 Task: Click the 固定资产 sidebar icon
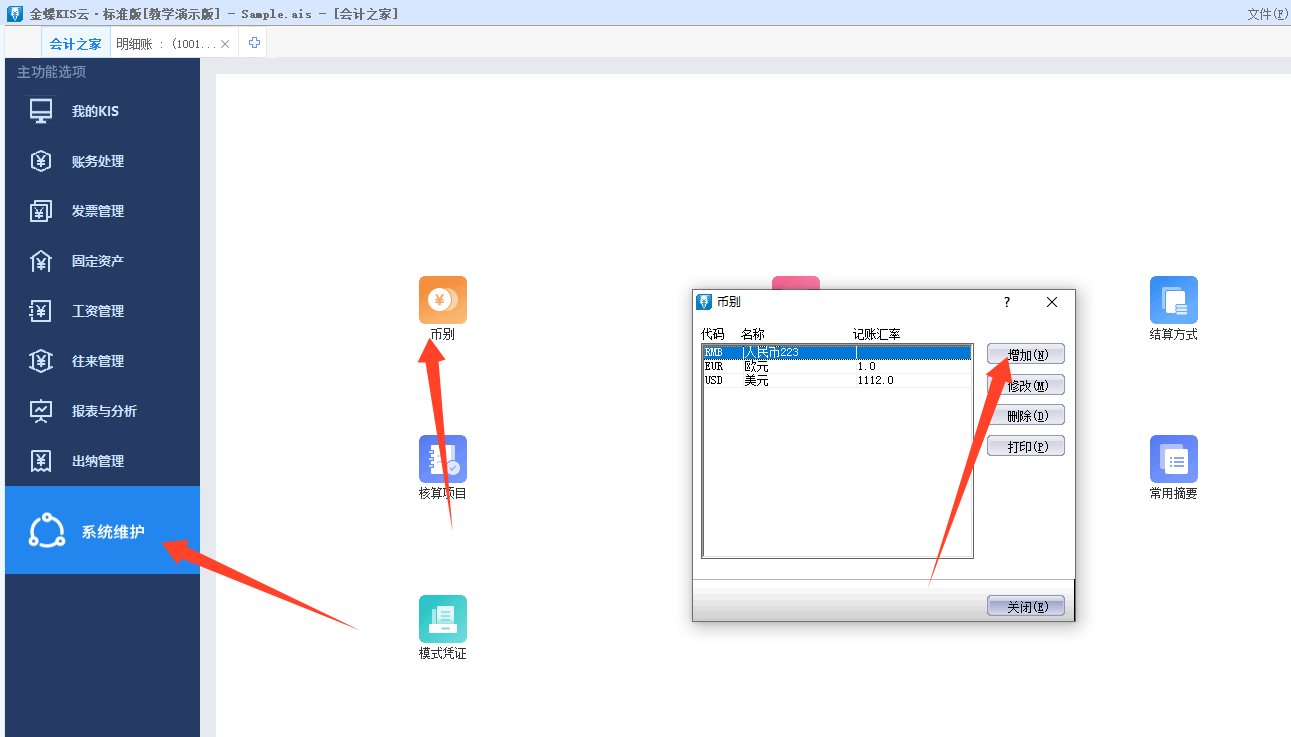coord(41,261)
